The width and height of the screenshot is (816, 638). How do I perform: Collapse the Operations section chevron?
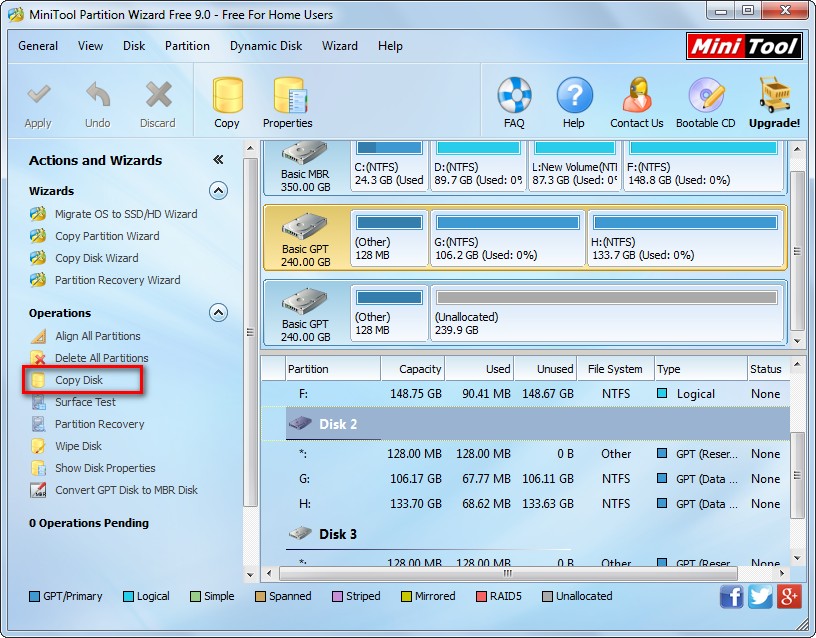(x=218, y=312)
